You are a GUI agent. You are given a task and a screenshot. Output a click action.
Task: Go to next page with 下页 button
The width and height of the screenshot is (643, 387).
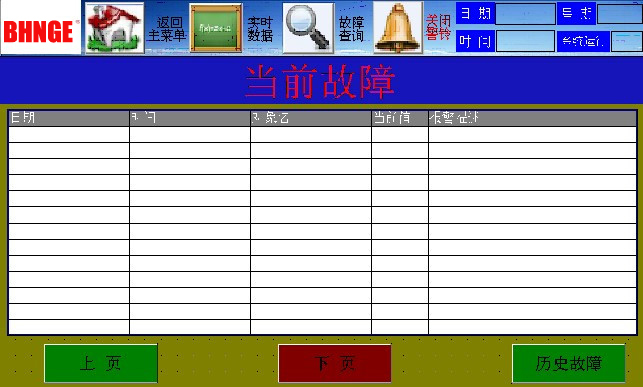click(335, 363)
